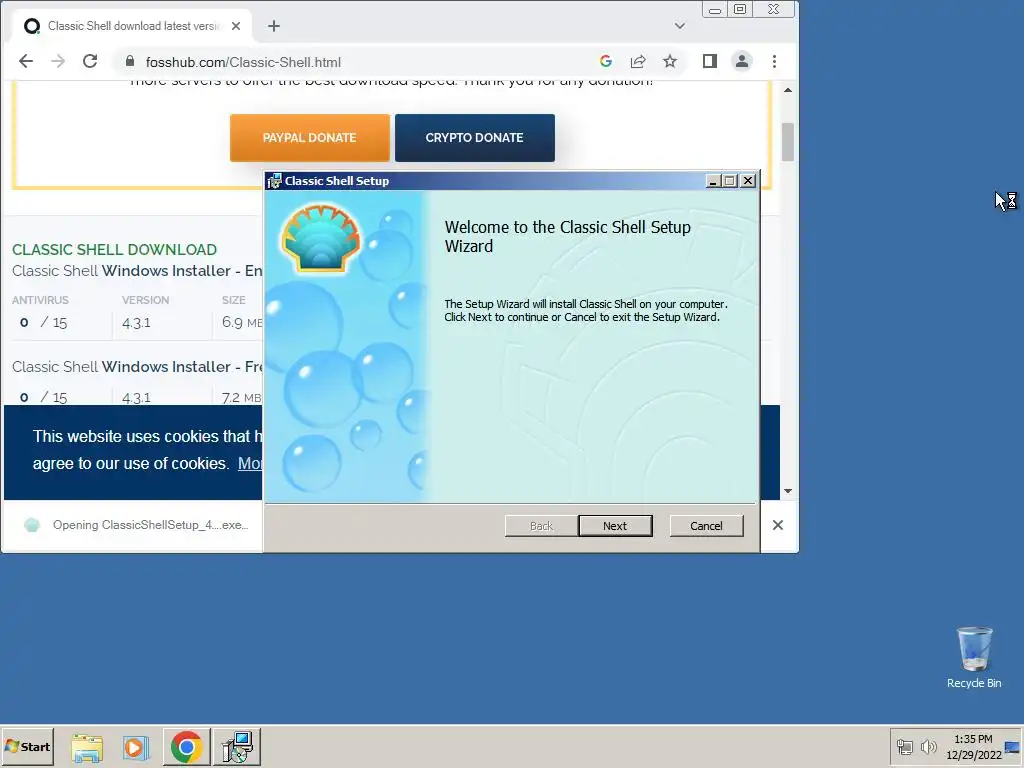Click Next in the Classic Shell Setup wizard
This screenshot has width=1024, height=768.
615,526
